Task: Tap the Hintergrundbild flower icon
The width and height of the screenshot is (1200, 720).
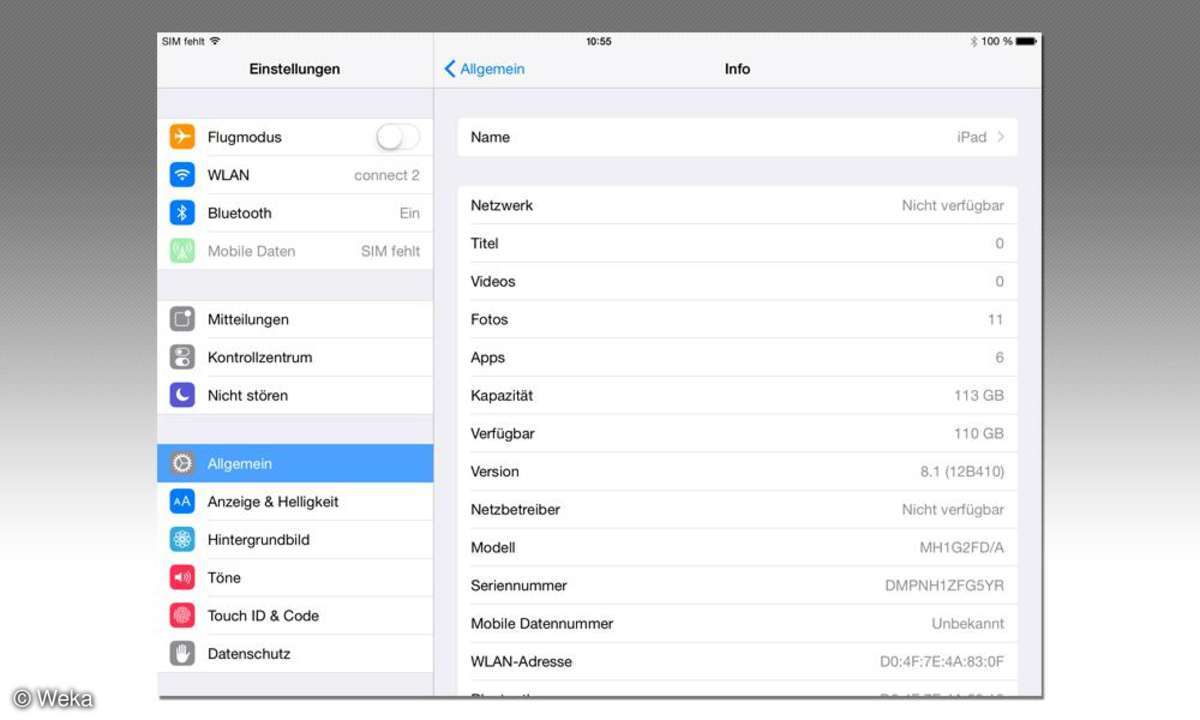Action: [x=182, y=539]
